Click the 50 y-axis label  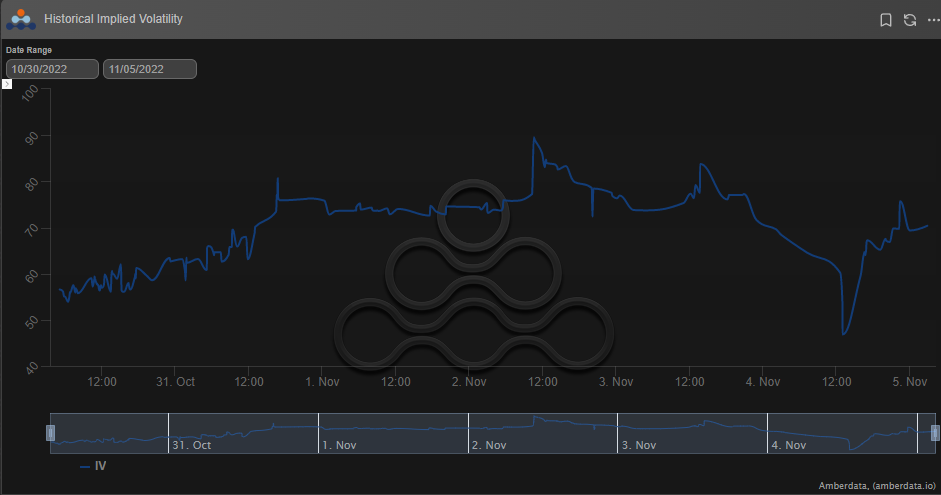[32, 322]
